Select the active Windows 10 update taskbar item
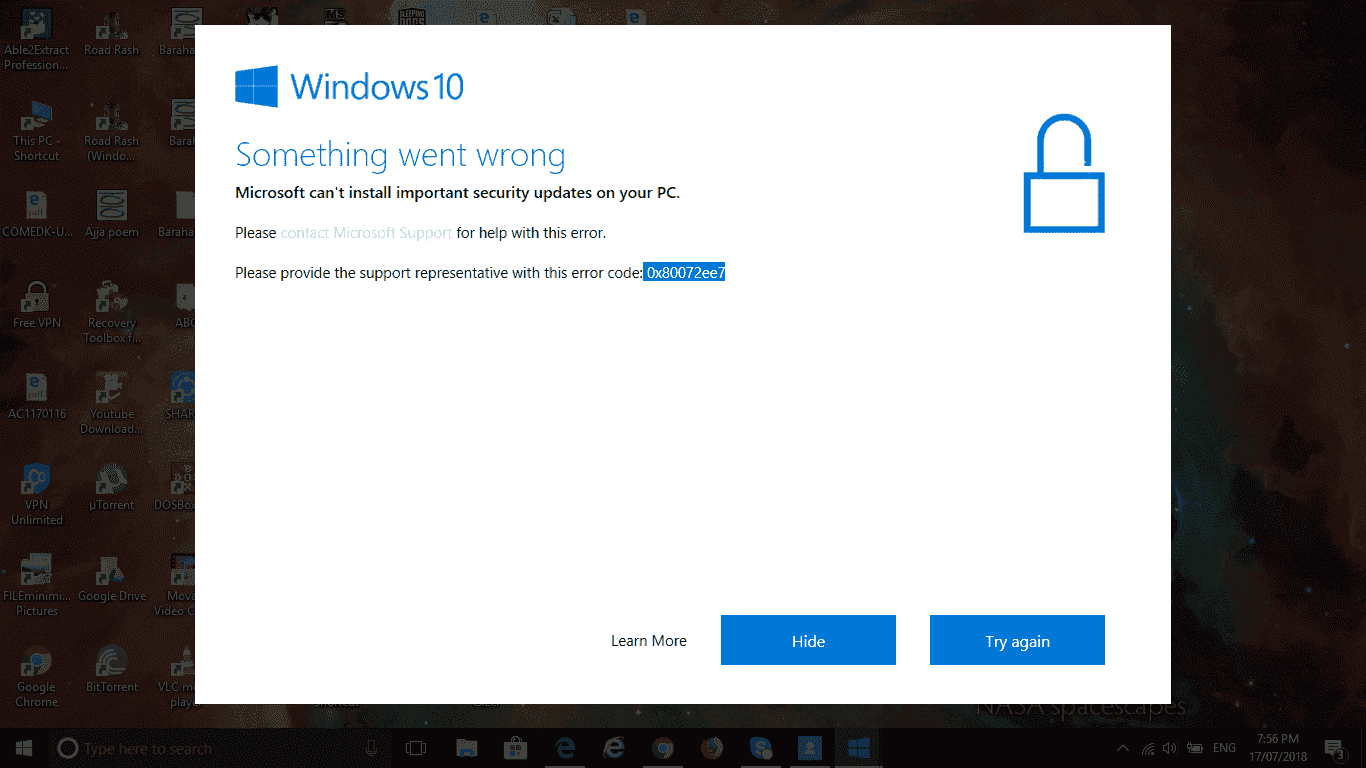 (x=858, y=748)
